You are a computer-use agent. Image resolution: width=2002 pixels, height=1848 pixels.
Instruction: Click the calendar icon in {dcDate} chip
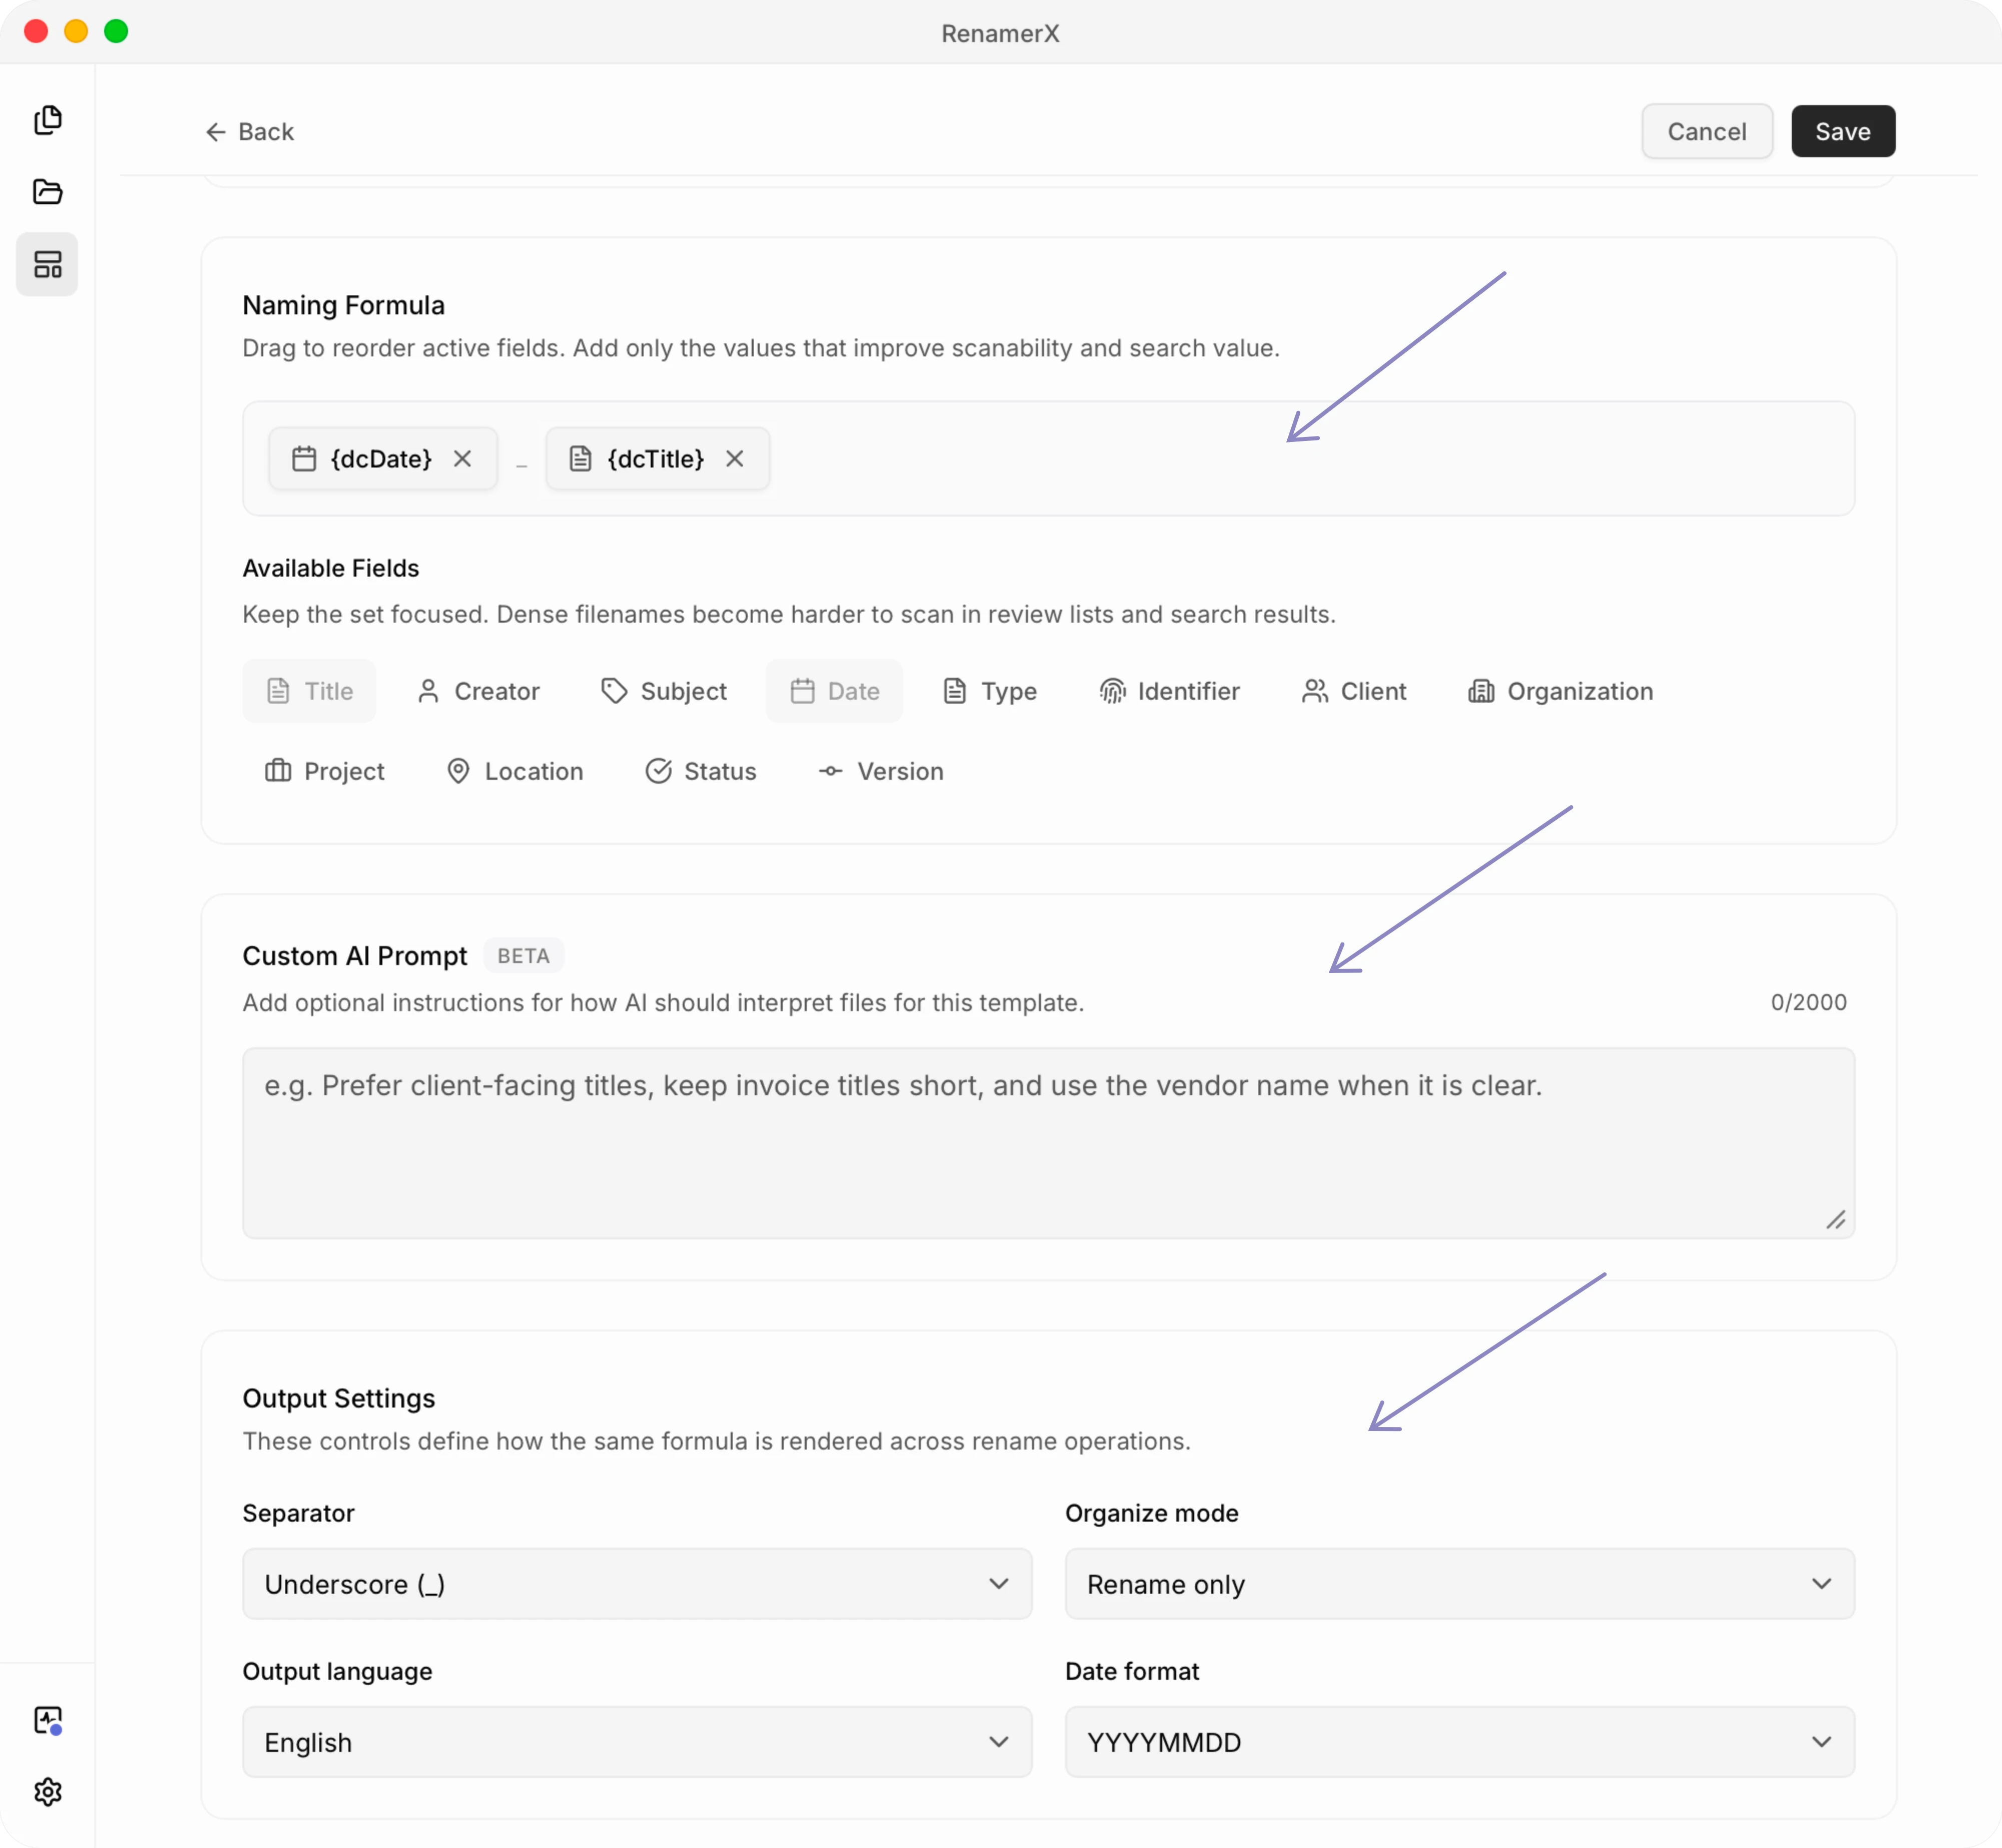point(304,459)
